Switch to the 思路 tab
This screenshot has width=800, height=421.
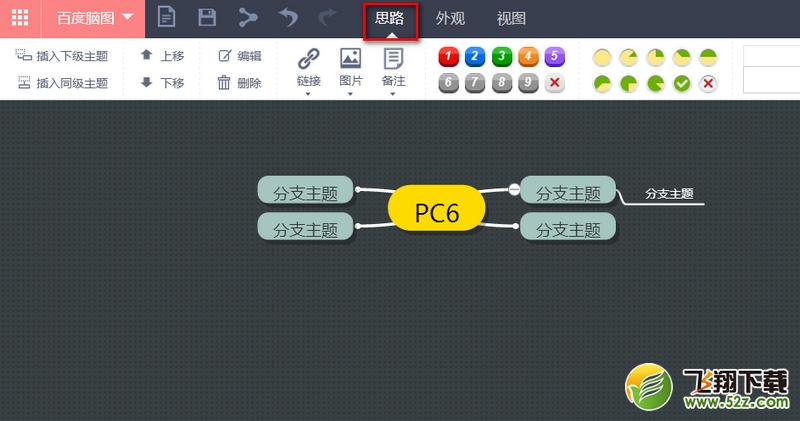390,19
